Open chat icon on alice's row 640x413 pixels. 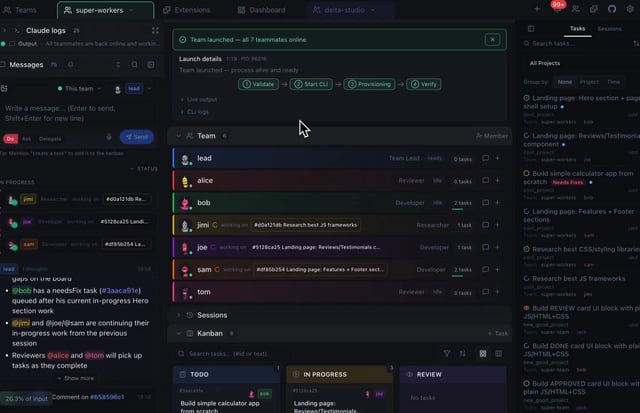[x=485, y=181]
